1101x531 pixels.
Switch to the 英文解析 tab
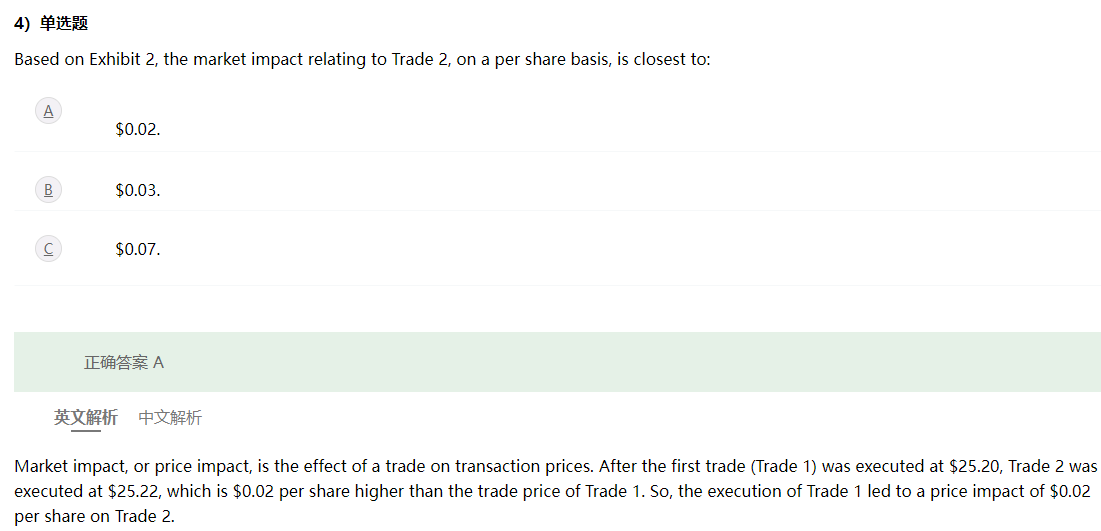click(x=86, y=417)
